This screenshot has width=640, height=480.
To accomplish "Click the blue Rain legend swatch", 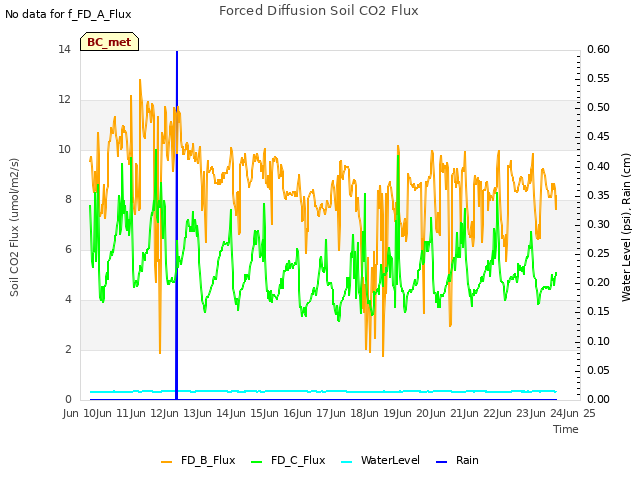I will [x=442, y=462].
